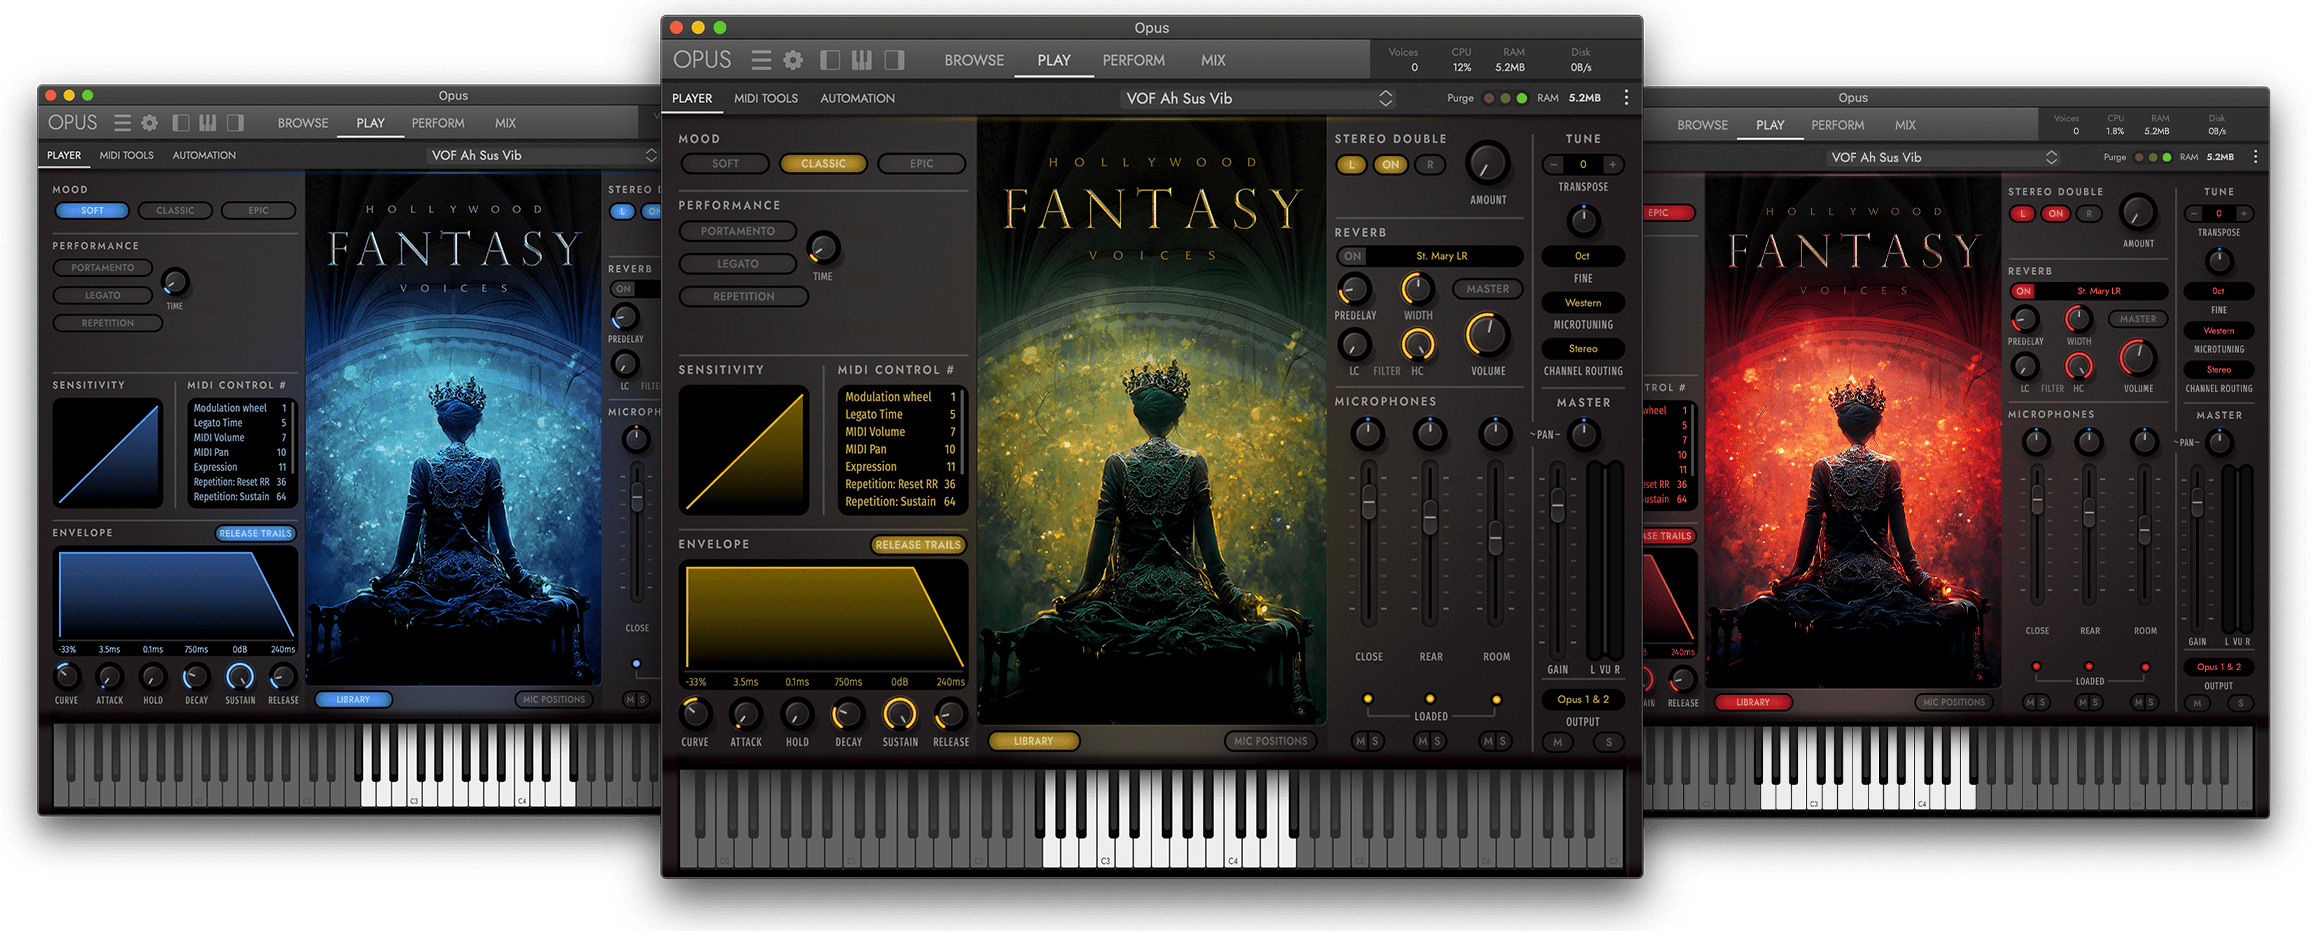Open the three-dot options menu in the center window
Screen dimensions: 2310x931
1626,98
